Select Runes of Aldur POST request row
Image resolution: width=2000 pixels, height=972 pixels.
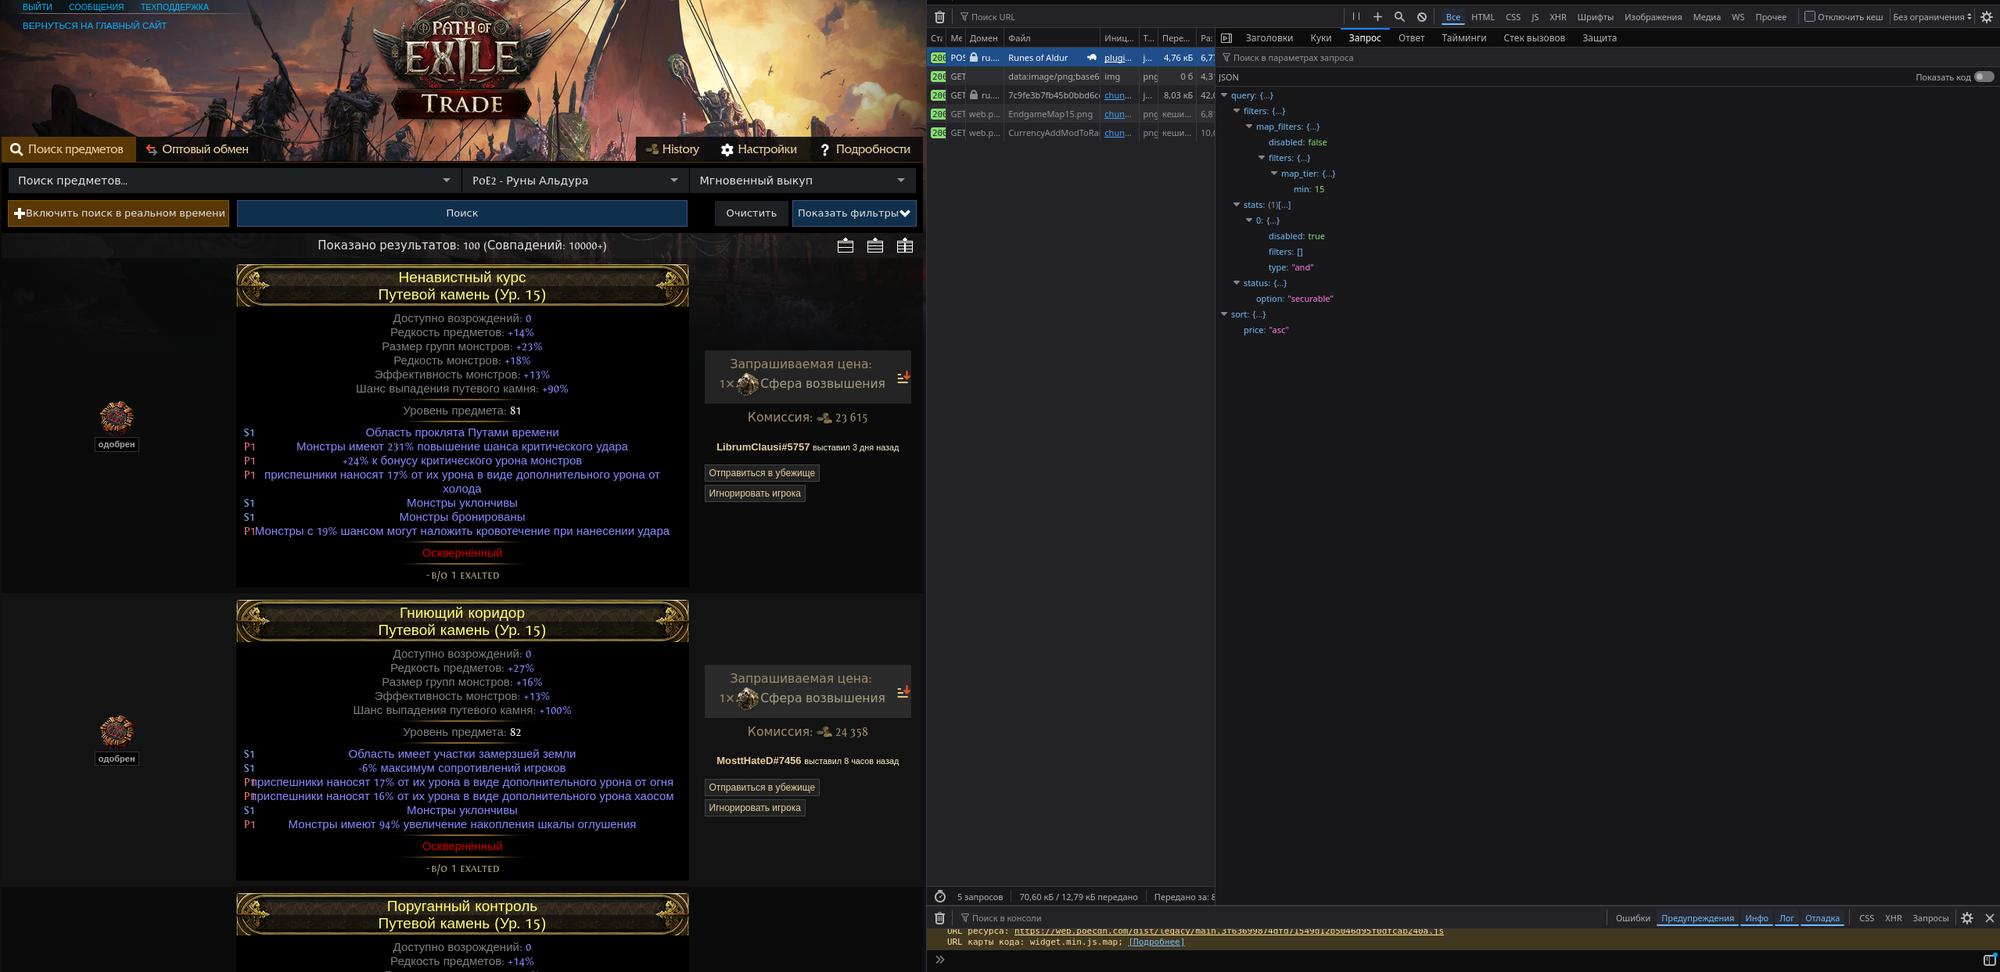[x=1071, y=58]
